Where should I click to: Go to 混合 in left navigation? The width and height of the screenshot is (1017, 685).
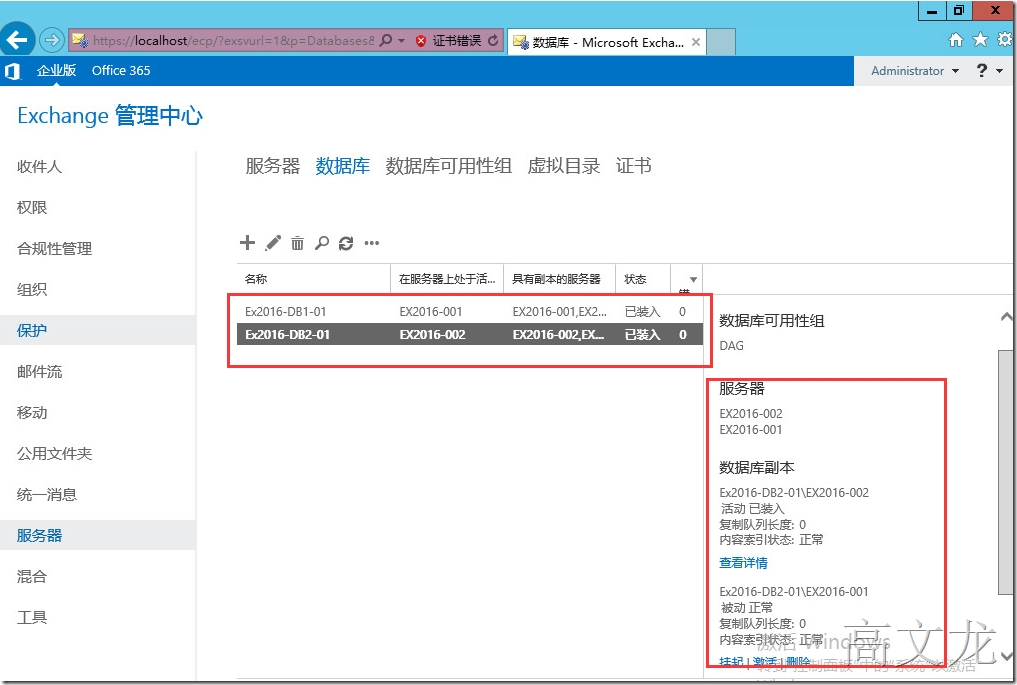point(32,576)
